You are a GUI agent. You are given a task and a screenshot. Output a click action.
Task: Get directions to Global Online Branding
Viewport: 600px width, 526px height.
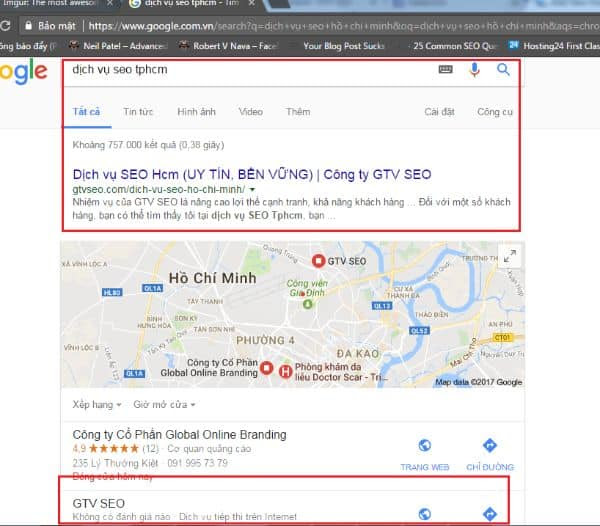(490, 445)
